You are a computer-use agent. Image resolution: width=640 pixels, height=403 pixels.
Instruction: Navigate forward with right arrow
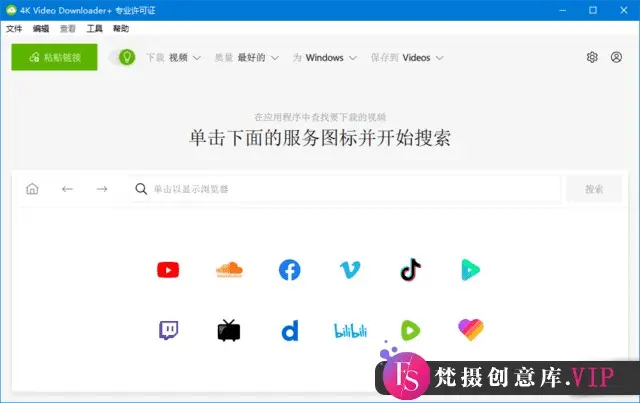point(102,189)
